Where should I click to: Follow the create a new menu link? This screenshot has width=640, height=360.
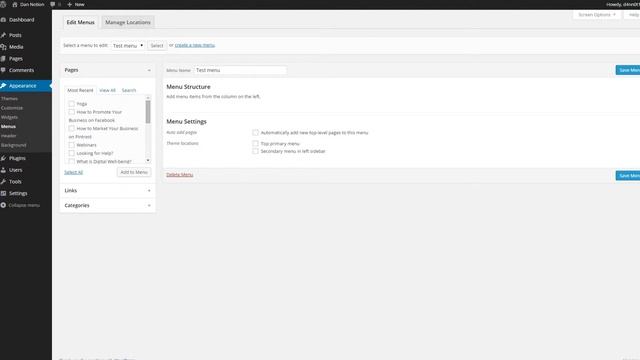[195, 45]
